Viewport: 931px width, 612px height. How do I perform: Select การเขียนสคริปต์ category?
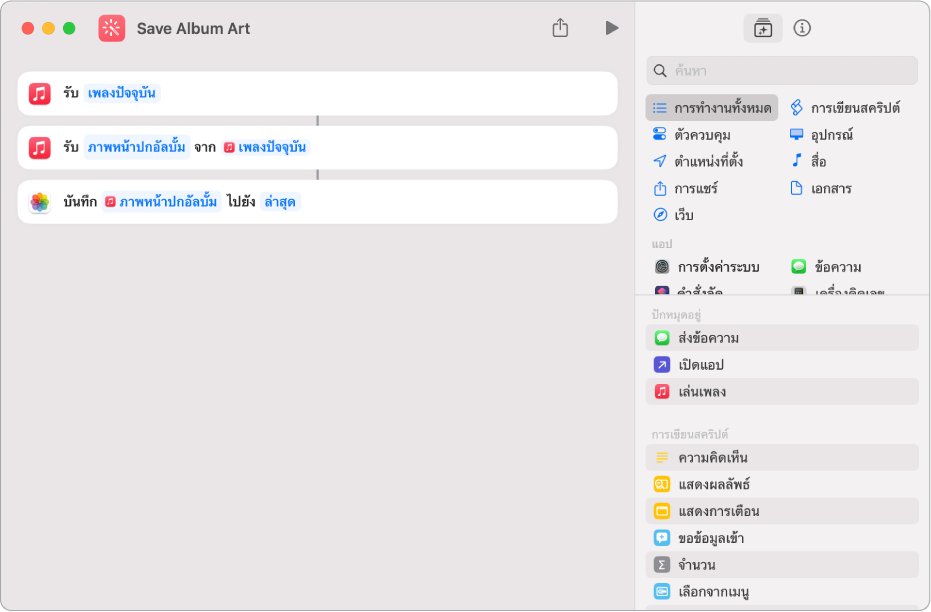click(x=845, y=107)
